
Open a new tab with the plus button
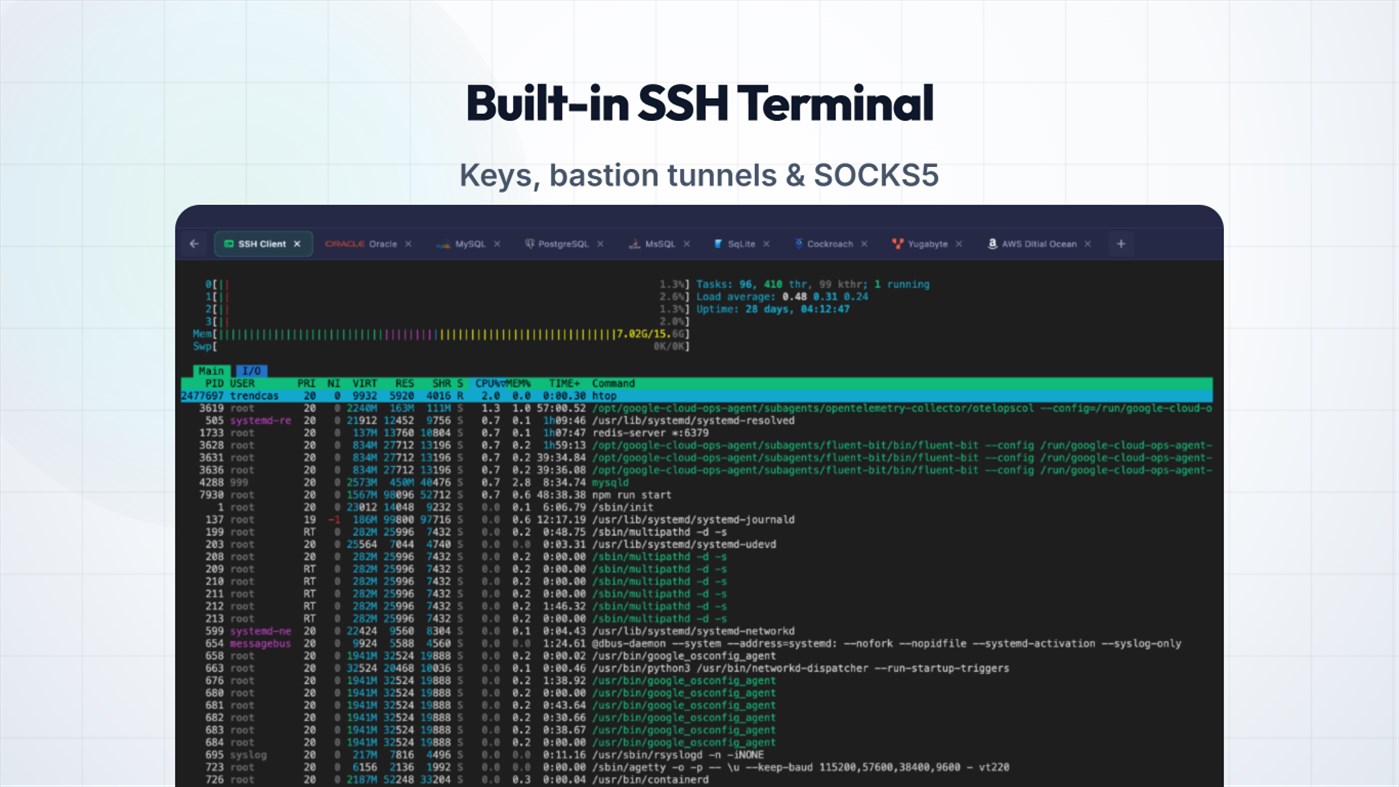point(1121,244)
